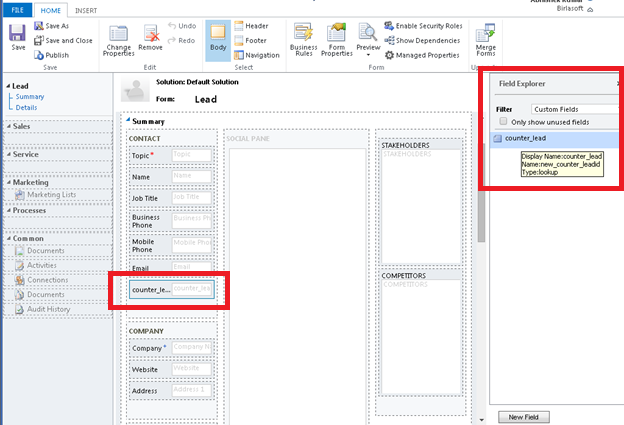Click the New Field button
Image resolution: width=624 pixels, height=425 pixels.
[x=524, y=417]
